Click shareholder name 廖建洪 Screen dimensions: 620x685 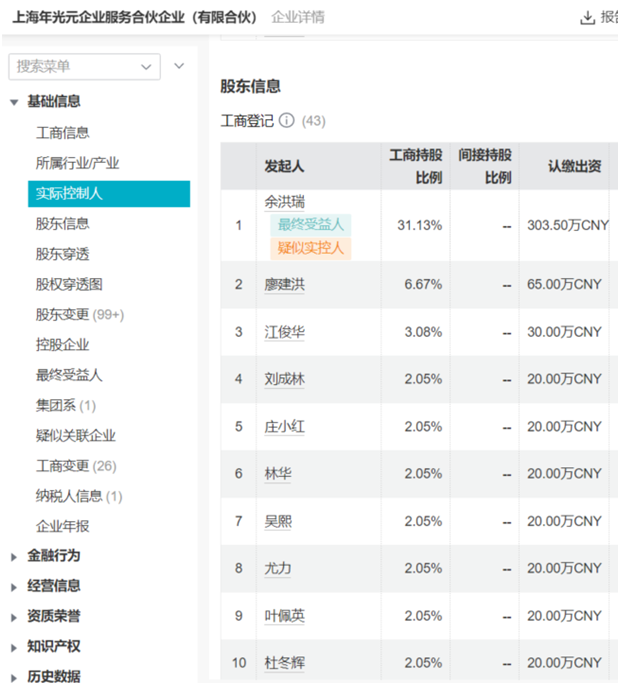coord(284,285)
